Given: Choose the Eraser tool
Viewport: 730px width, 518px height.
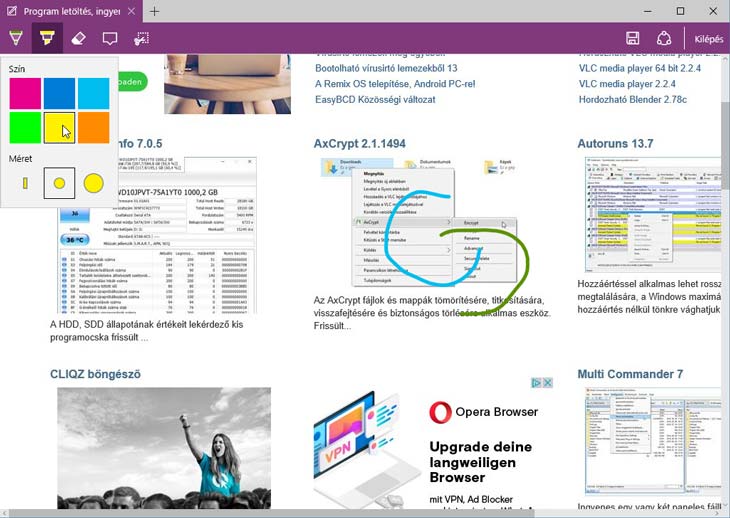Looking at the screenshot, I should pos(79,38).
